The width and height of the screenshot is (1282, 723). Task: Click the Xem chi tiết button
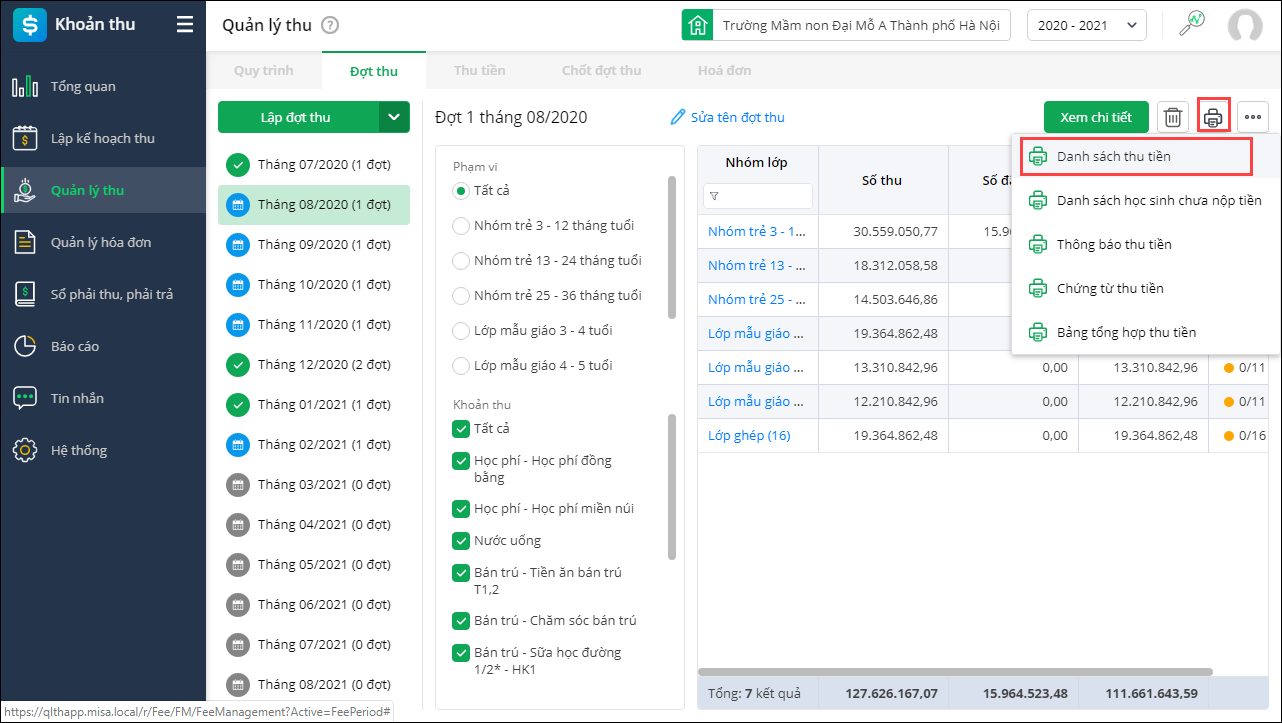click(1095, 117)
